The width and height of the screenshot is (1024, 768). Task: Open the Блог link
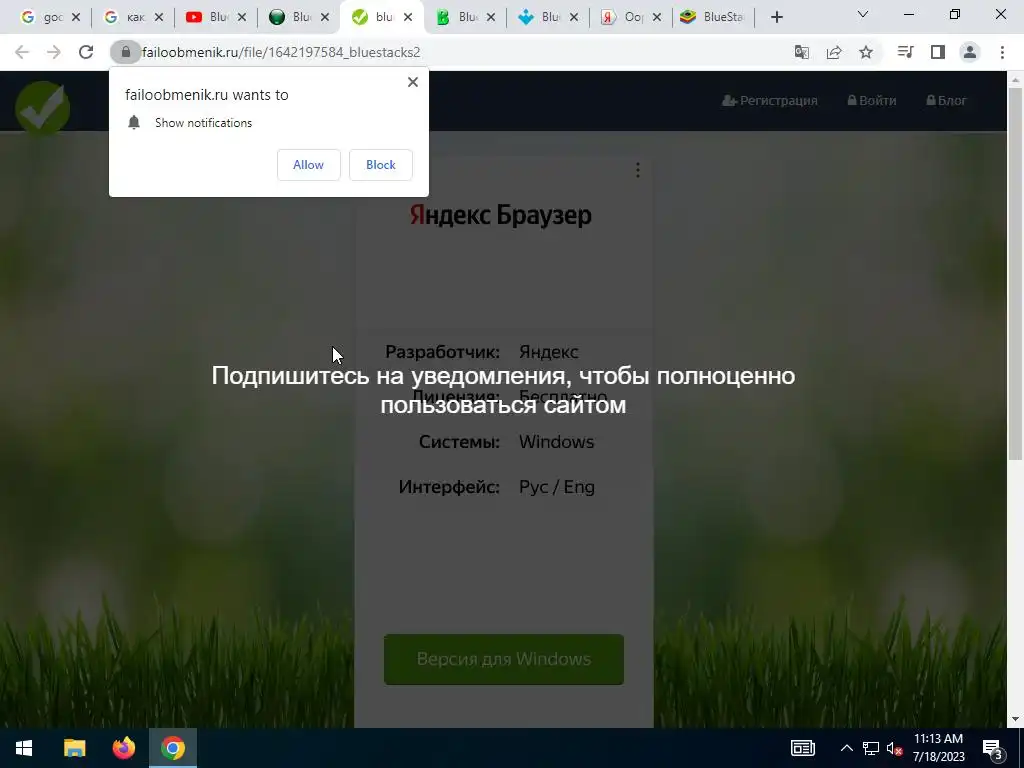pos(946,101)
